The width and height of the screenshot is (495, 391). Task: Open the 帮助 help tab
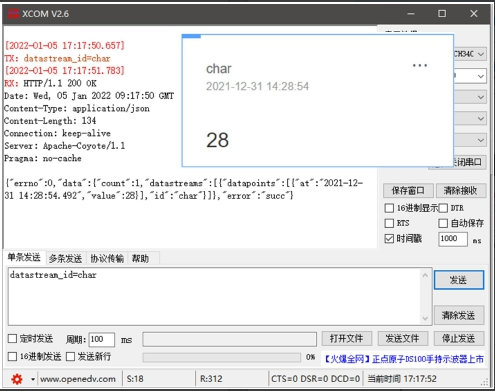(140, 258)
